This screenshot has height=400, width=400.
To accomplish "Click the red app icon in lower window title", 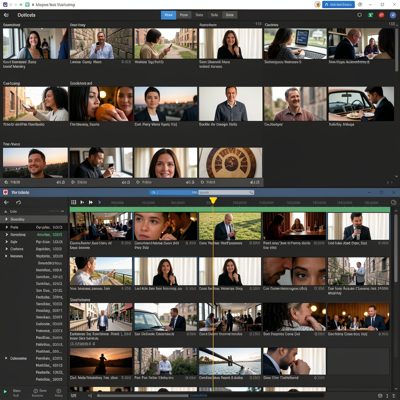I will (x=5, y=192).
